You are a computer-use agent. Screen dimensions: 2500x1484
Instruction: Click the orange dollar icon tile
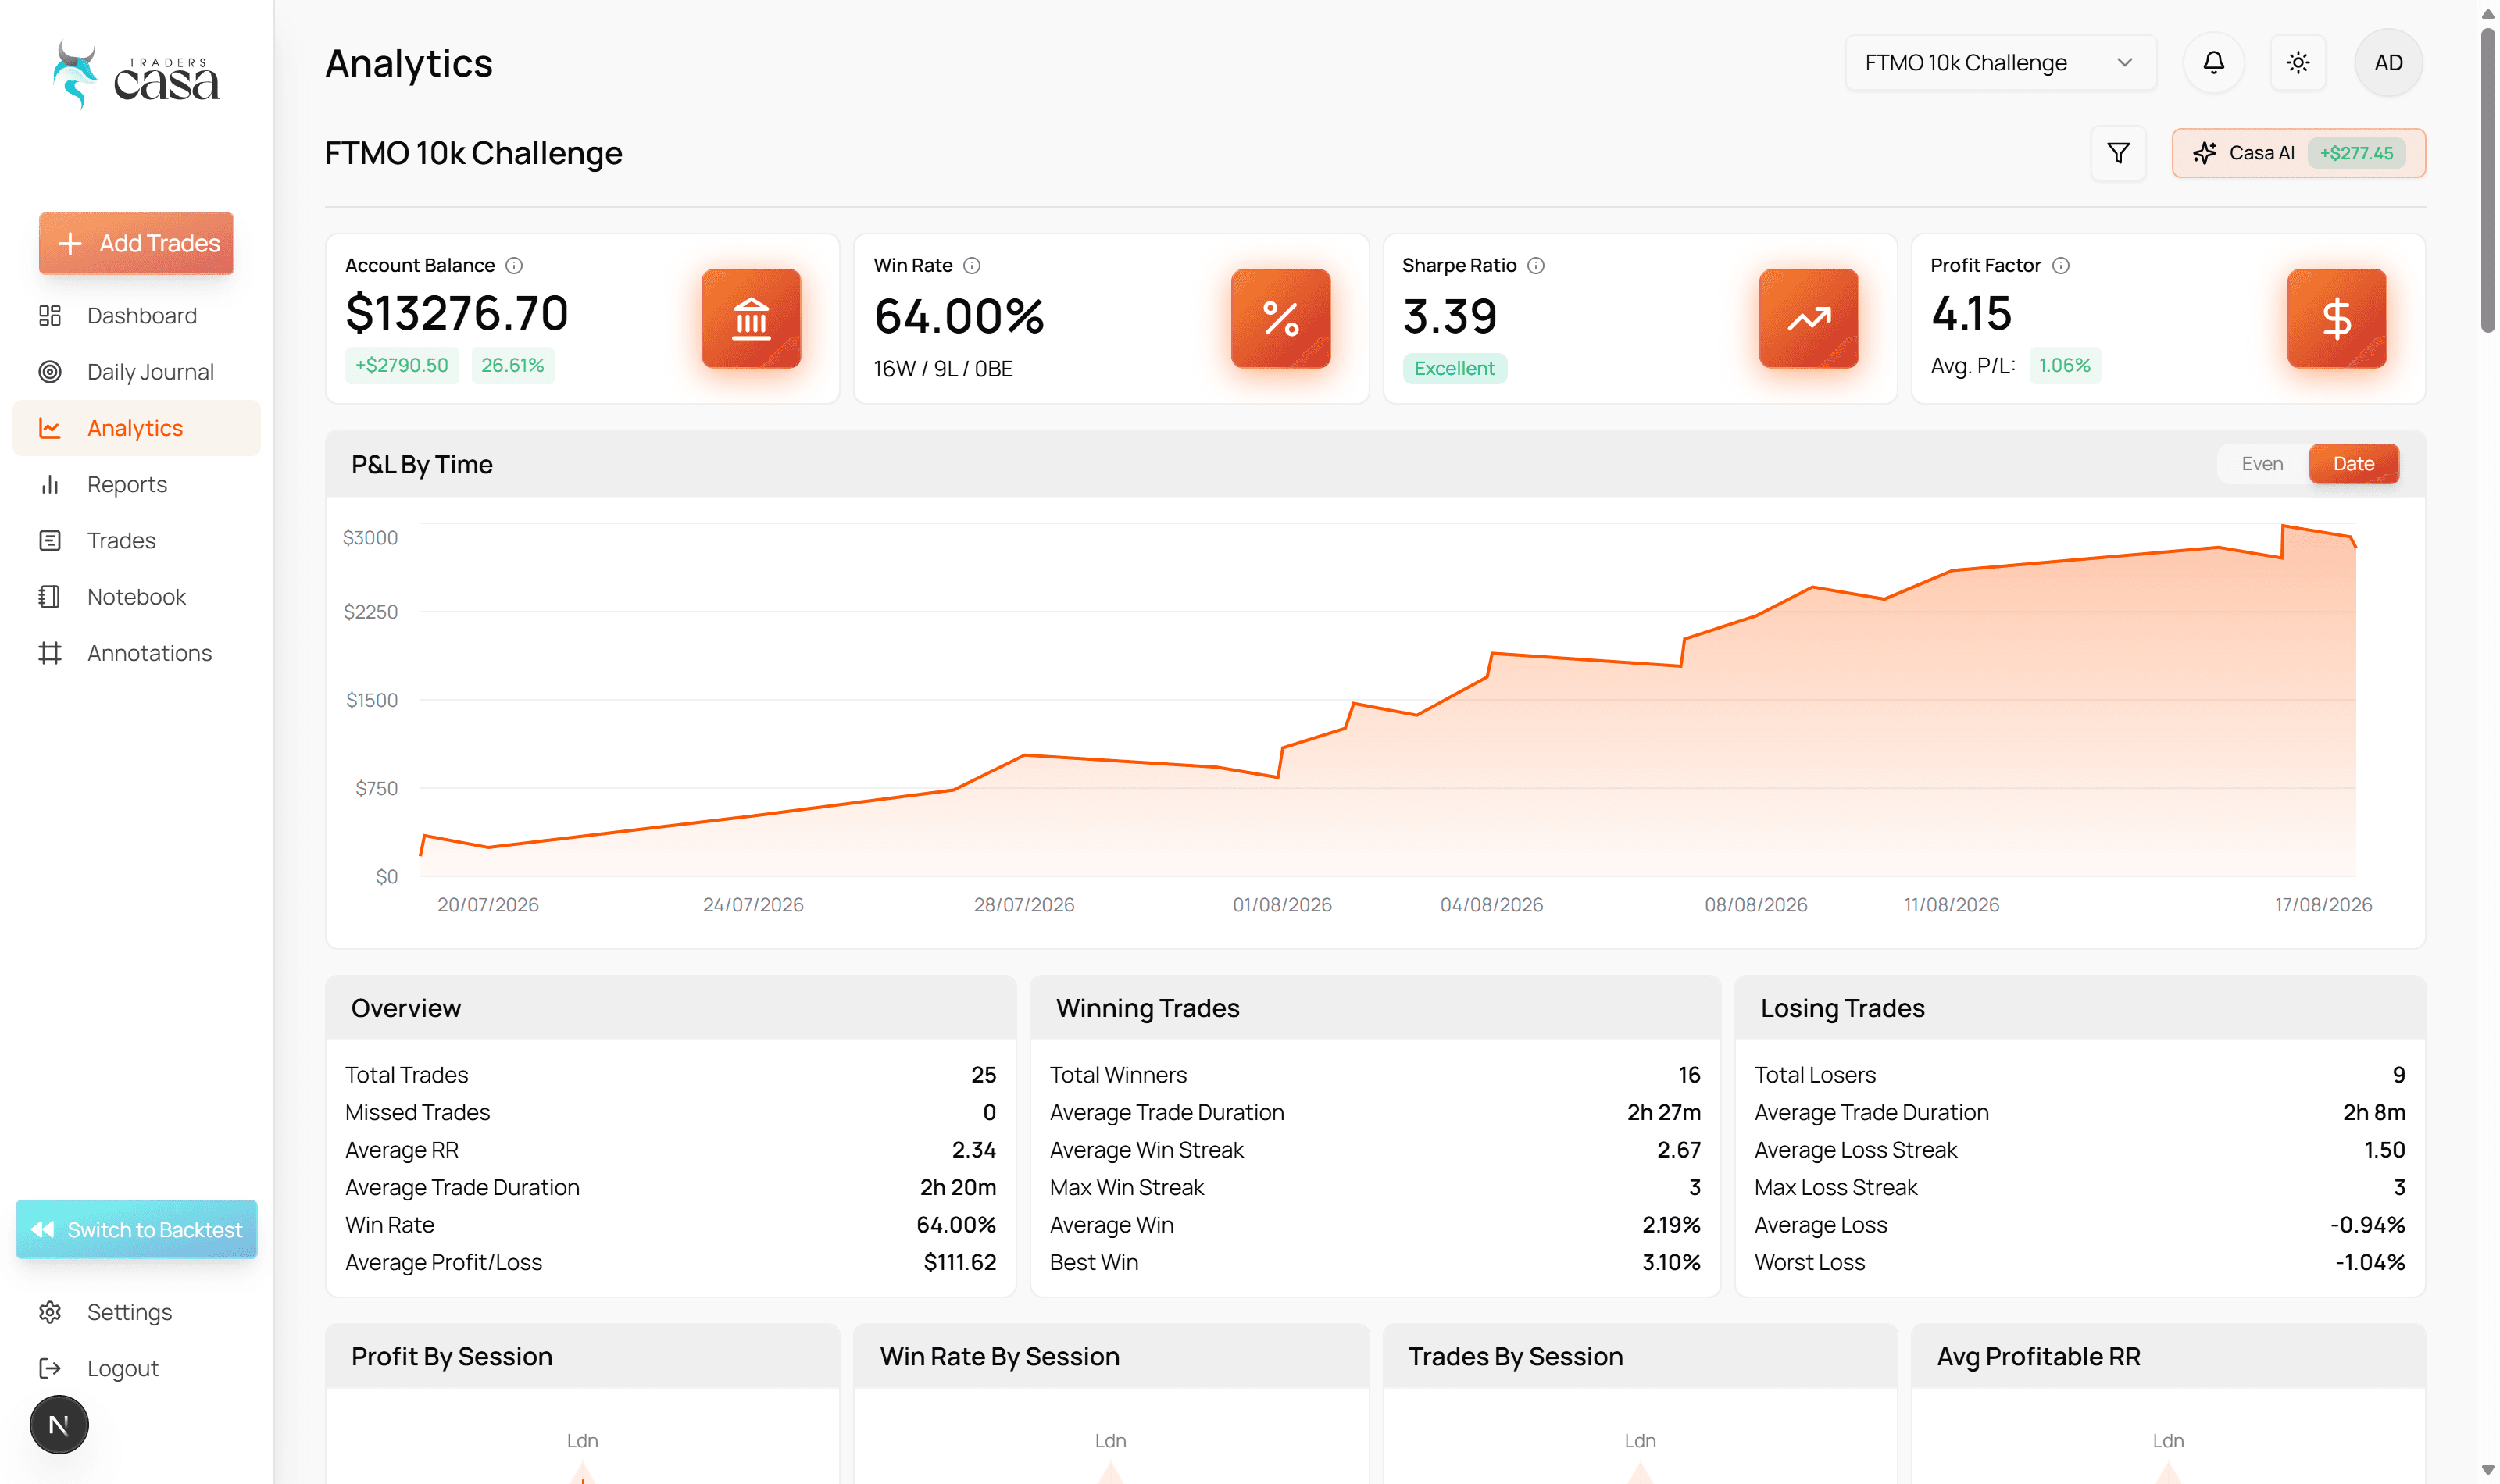coord(2336,318)
